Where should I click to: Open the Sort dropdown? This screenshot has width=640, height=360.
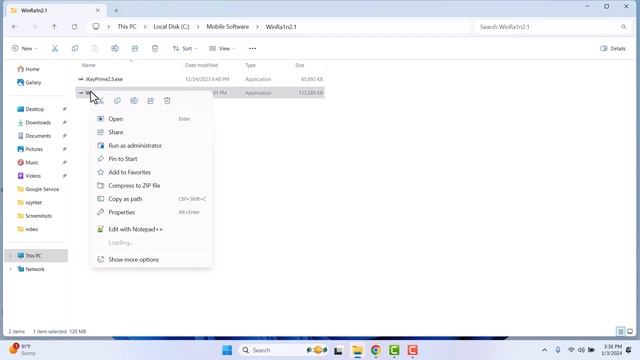coord(185,49)
